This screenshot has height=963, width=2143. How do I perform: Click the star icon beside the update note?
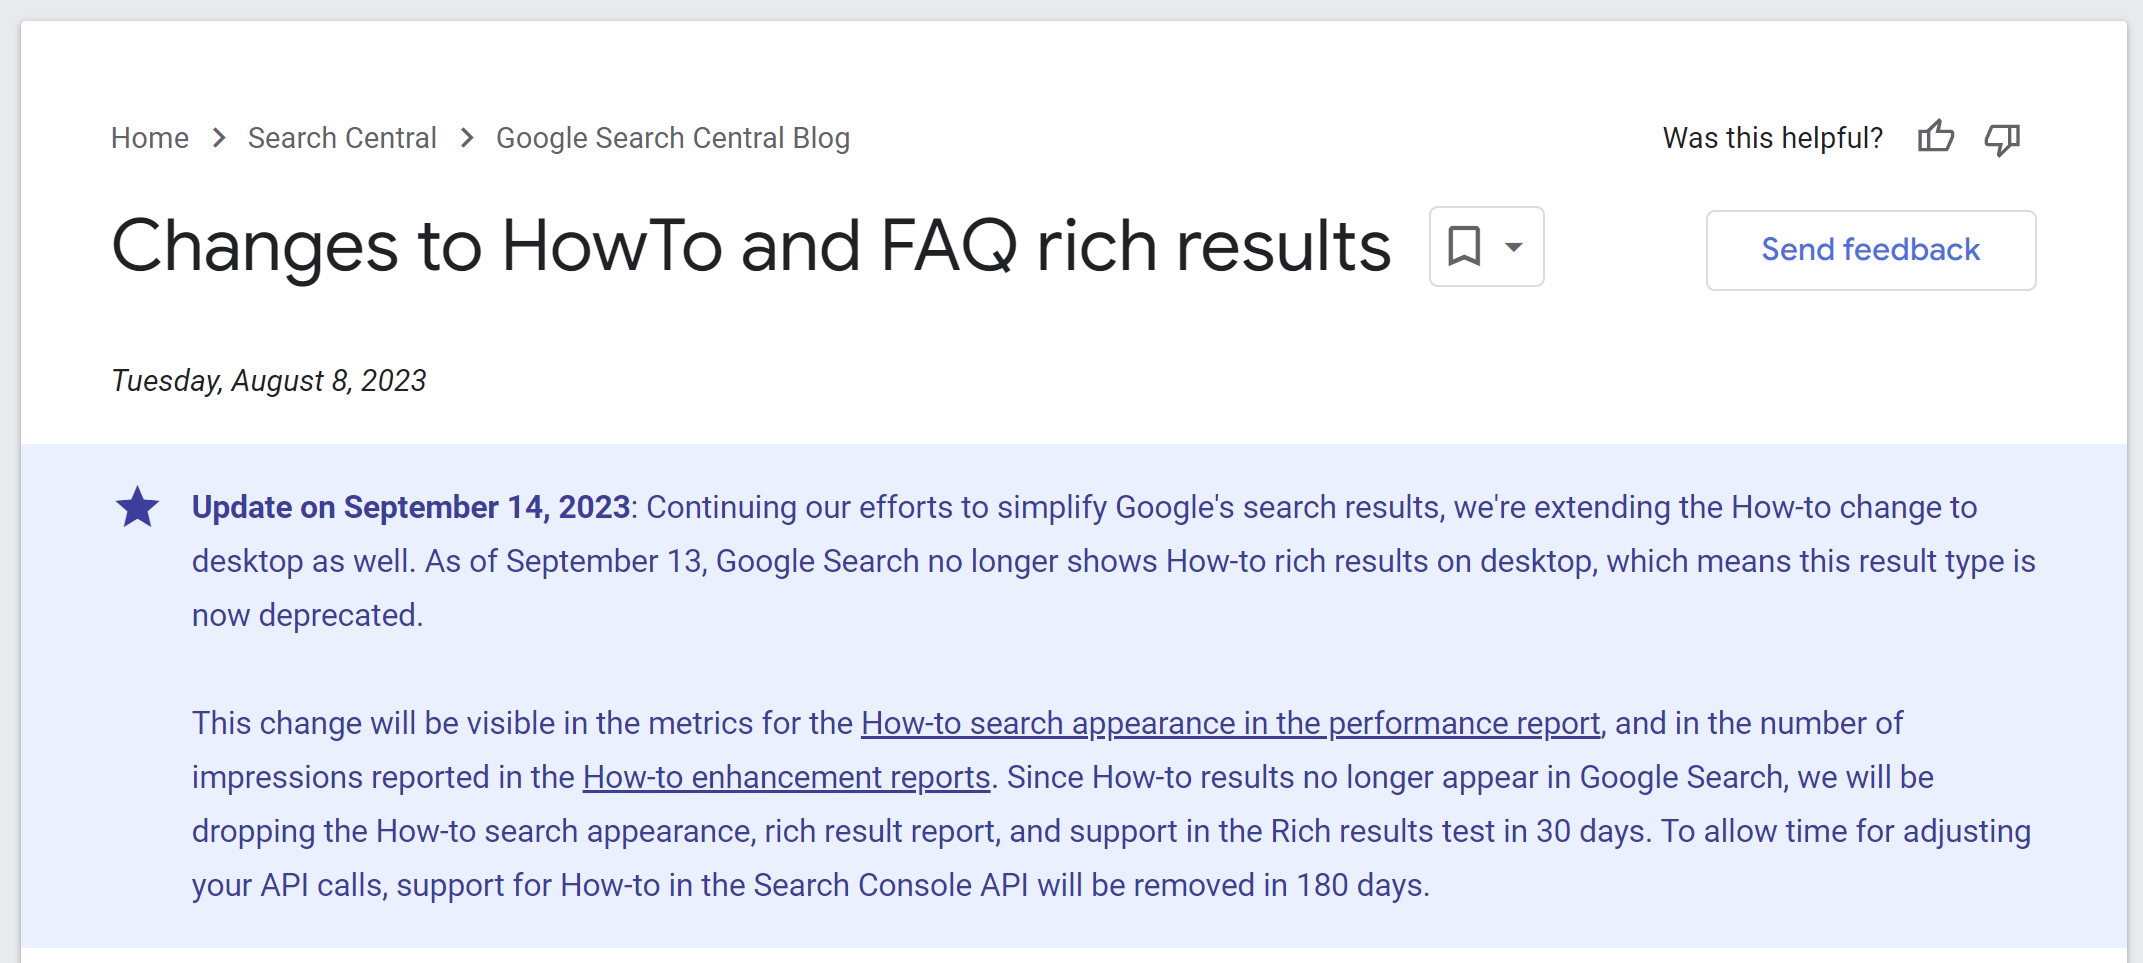tap(137, 506)
